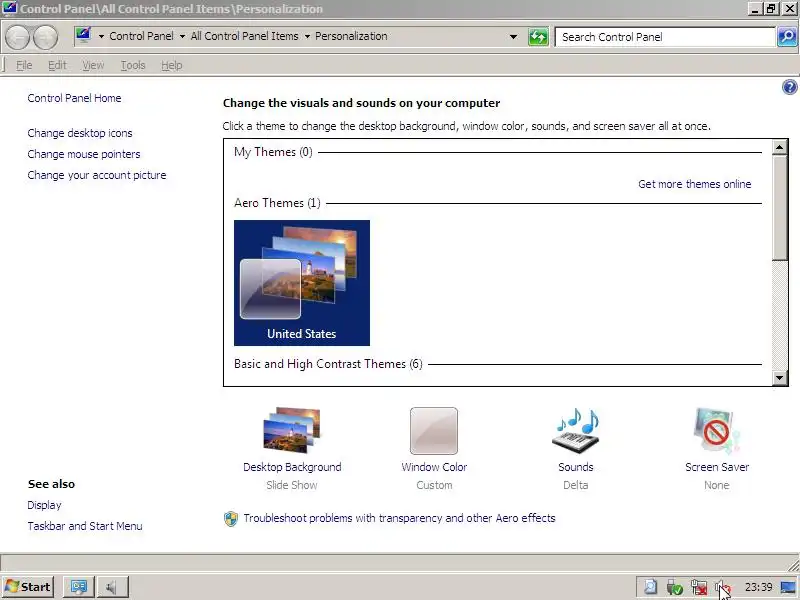Viewport: 800px width, 600px height.
Task: Open the Window Color swatch
Action: [x=434, y=431]
